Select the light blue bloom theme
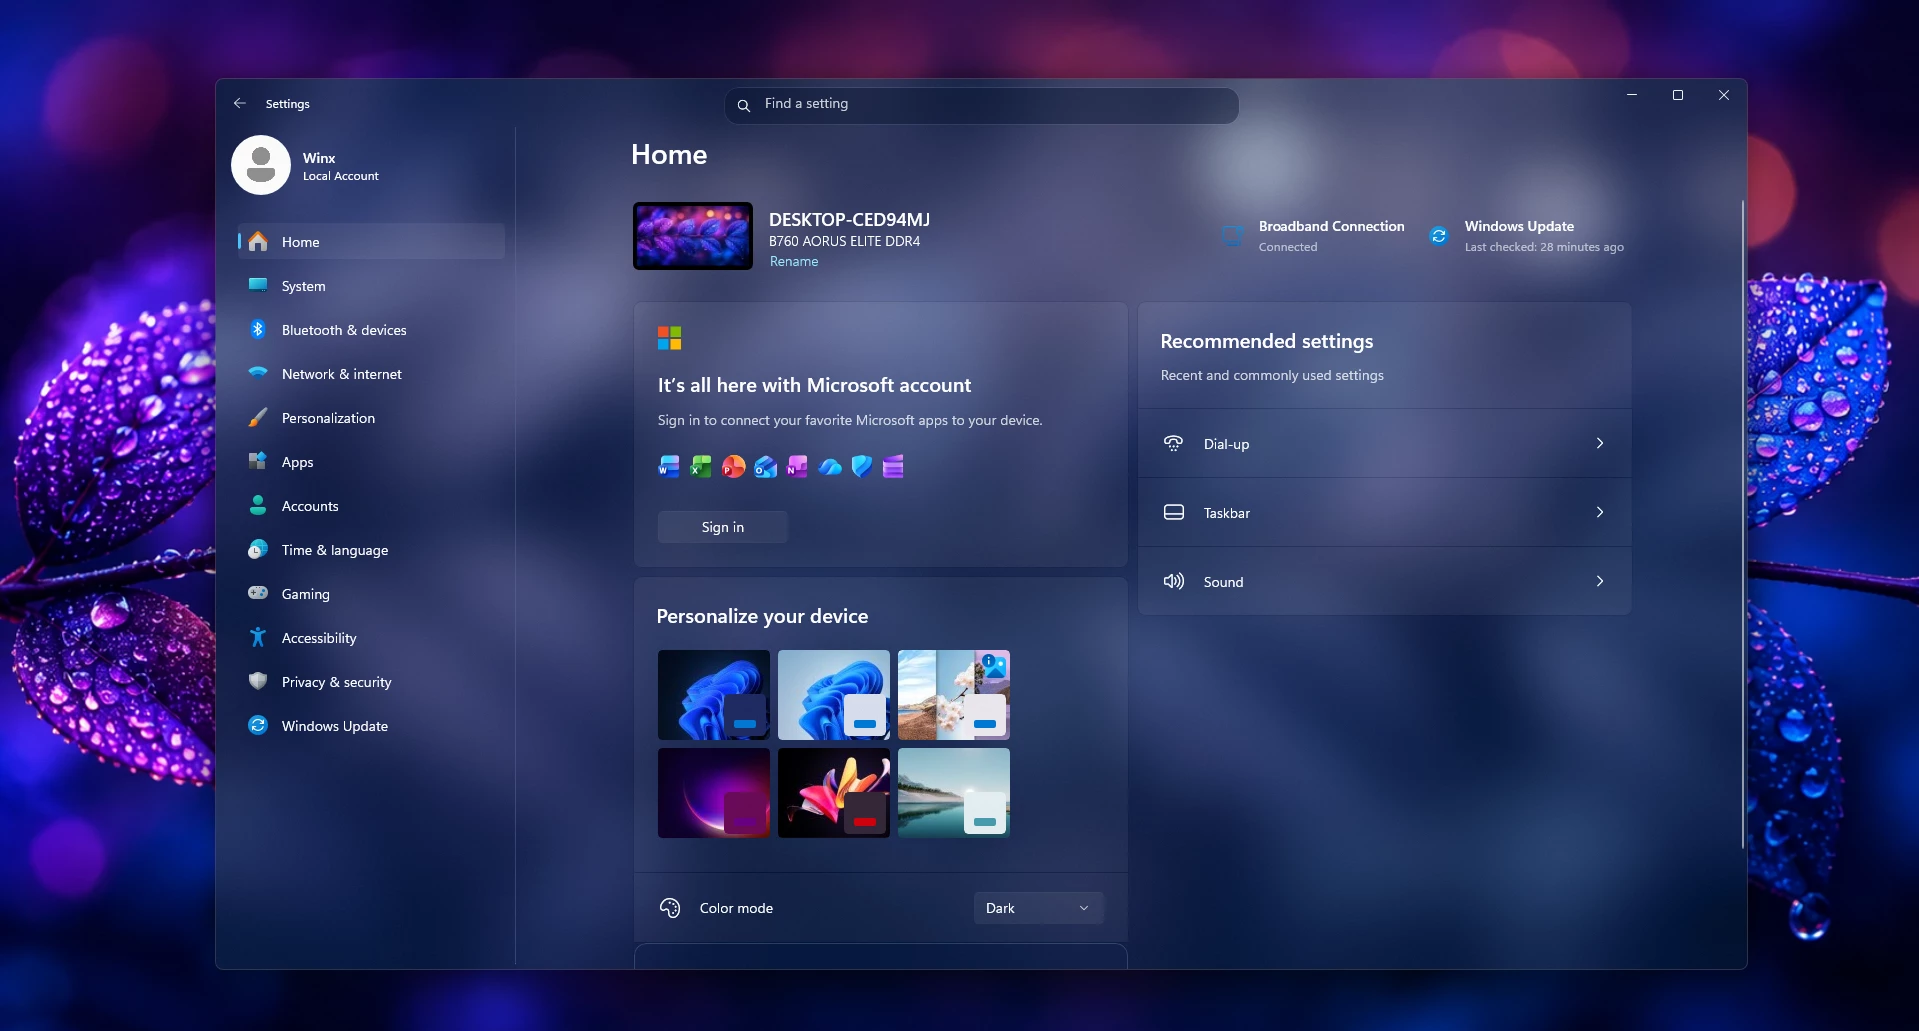Viewport: 1919px width, 1031px height. (834, 695)
